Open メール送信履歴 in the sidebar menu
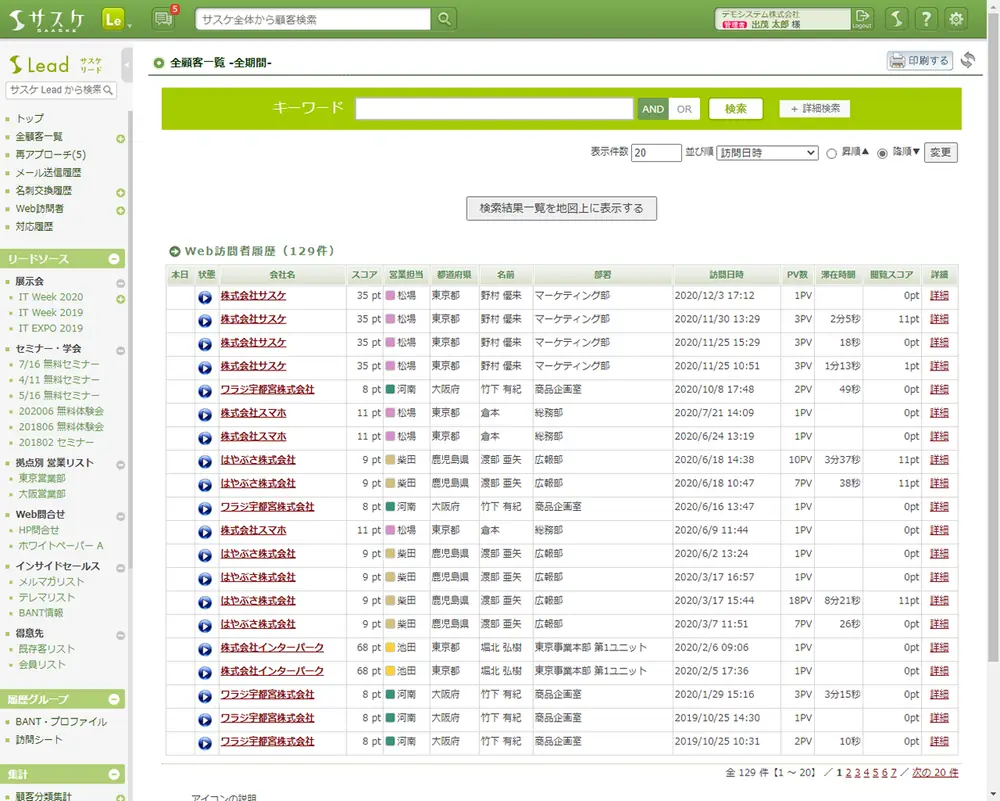 (x=48, y=173)
